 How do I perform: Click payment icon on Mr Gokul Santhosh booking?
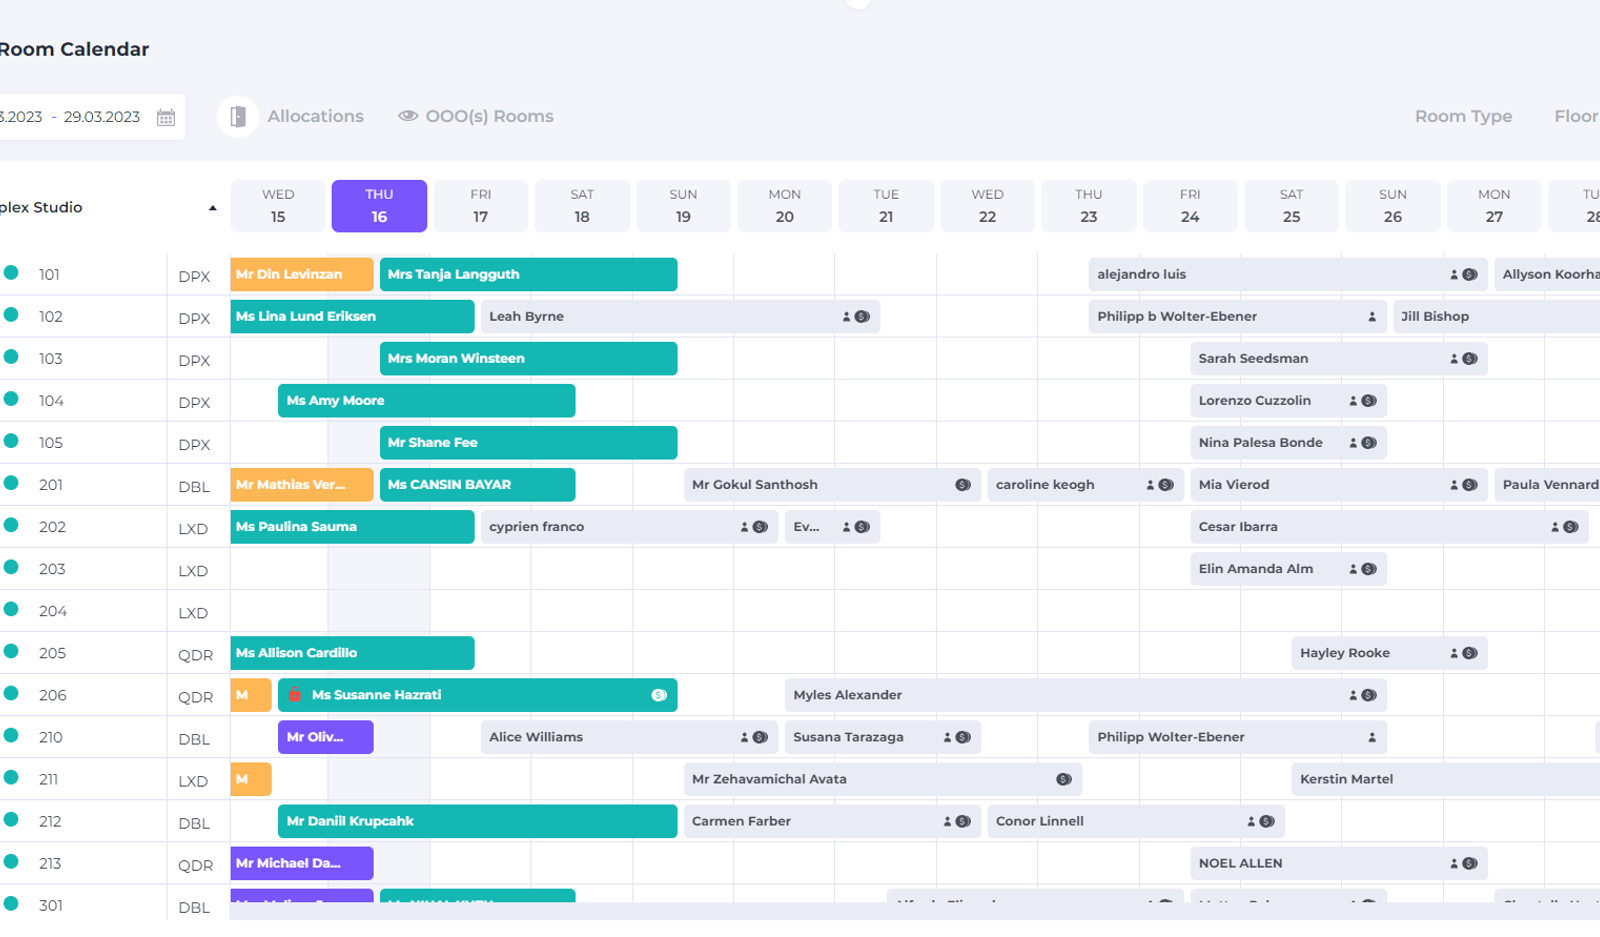[963, 485]
